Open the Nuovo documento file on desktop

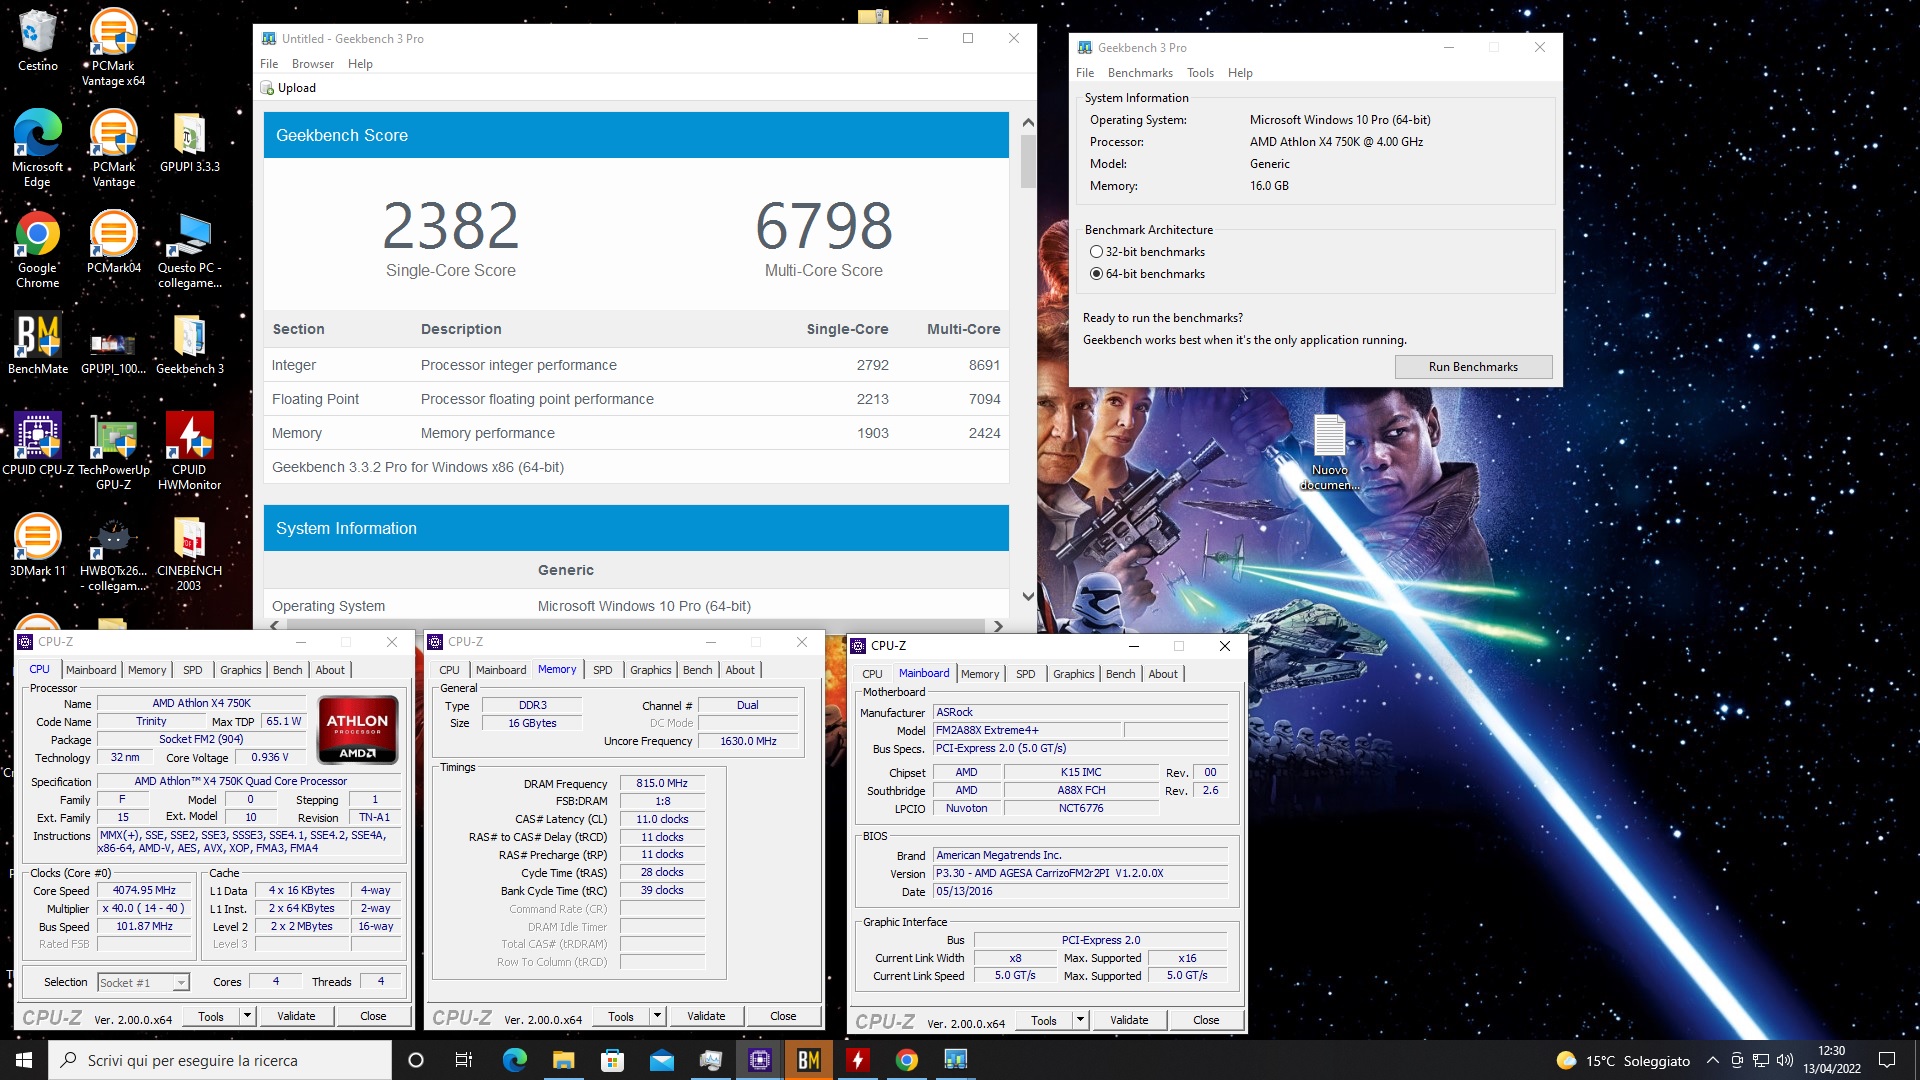1329,452
